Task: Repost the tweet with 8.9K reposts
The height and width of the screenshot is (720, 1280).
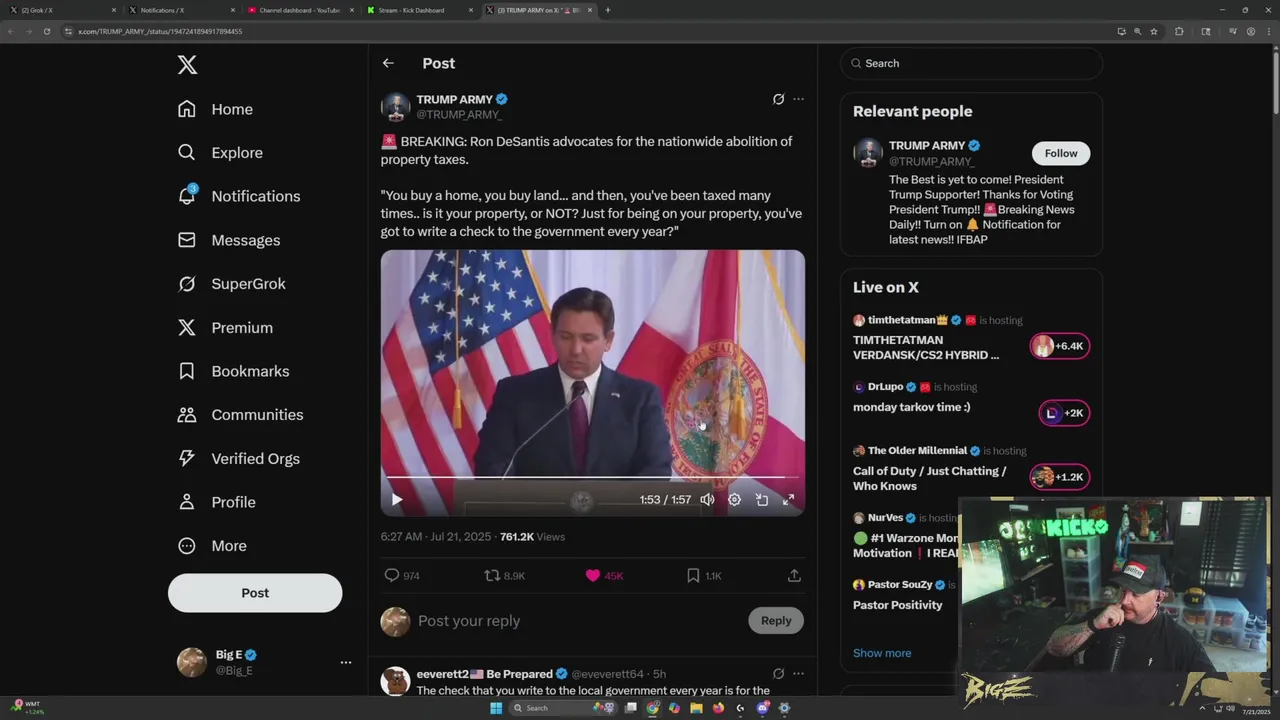Action: click(x=505, y=575)
